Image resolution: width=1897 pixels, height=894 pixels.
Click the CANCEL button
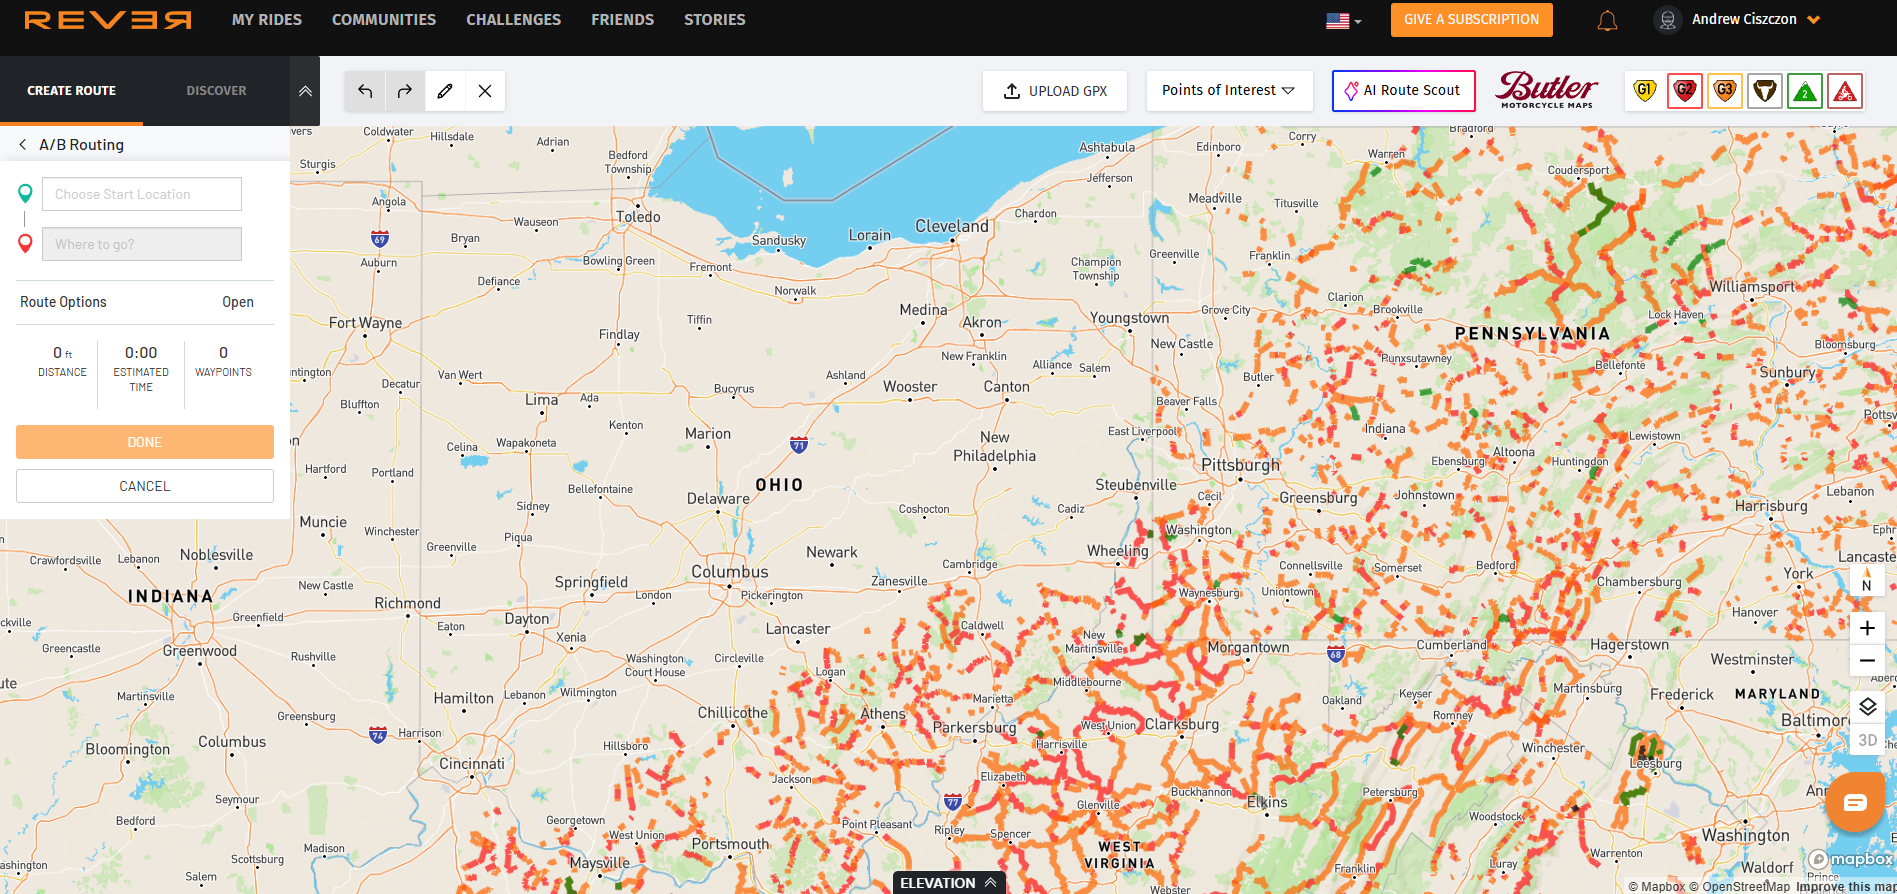(x=145, y=486)
